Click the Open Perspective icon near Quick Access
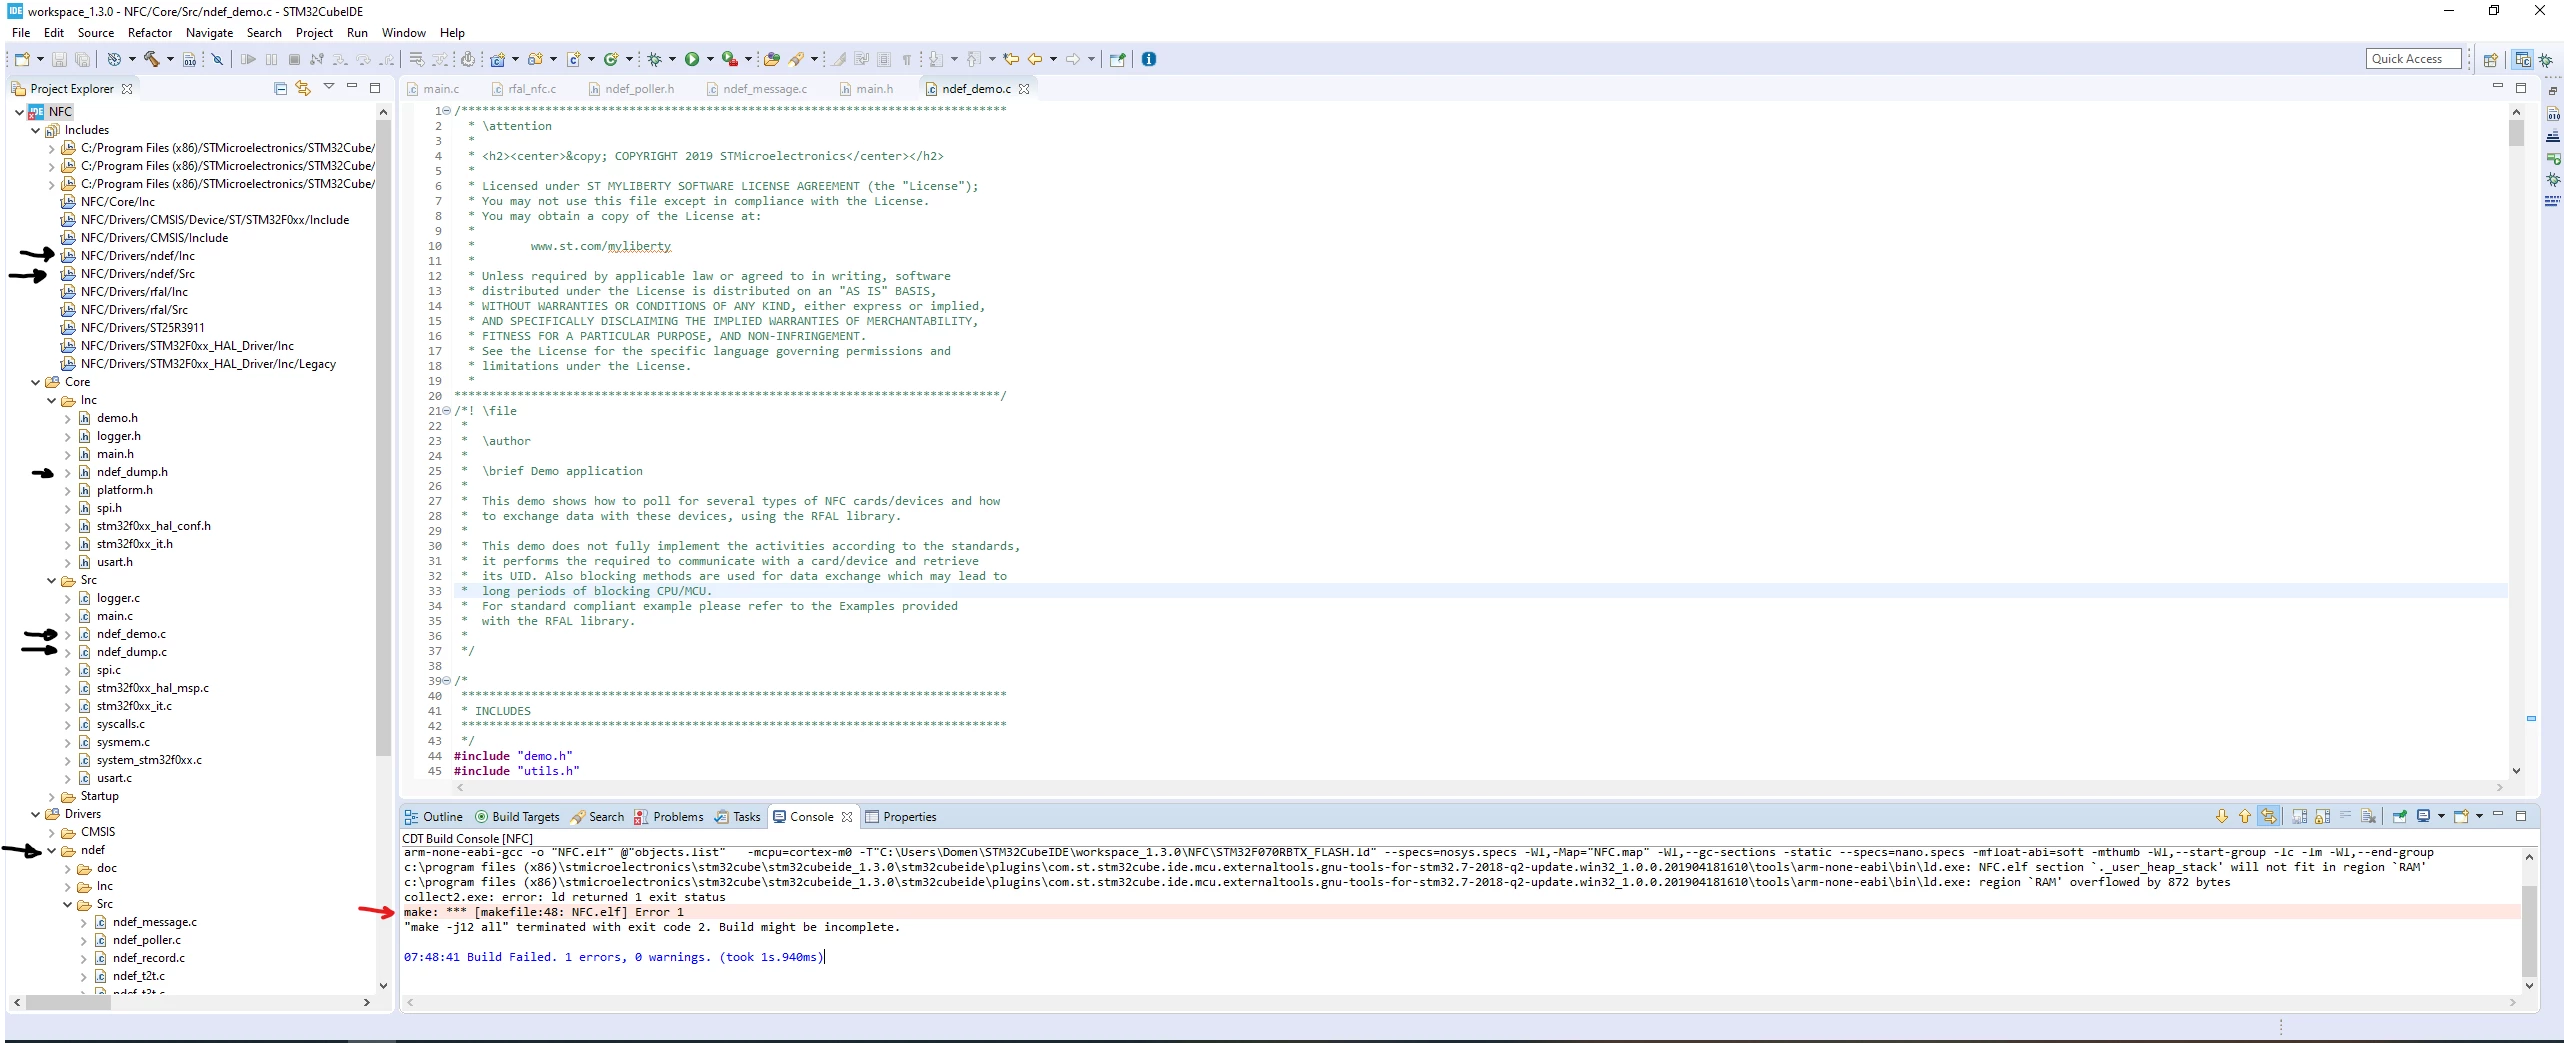 coord(2490,60)
